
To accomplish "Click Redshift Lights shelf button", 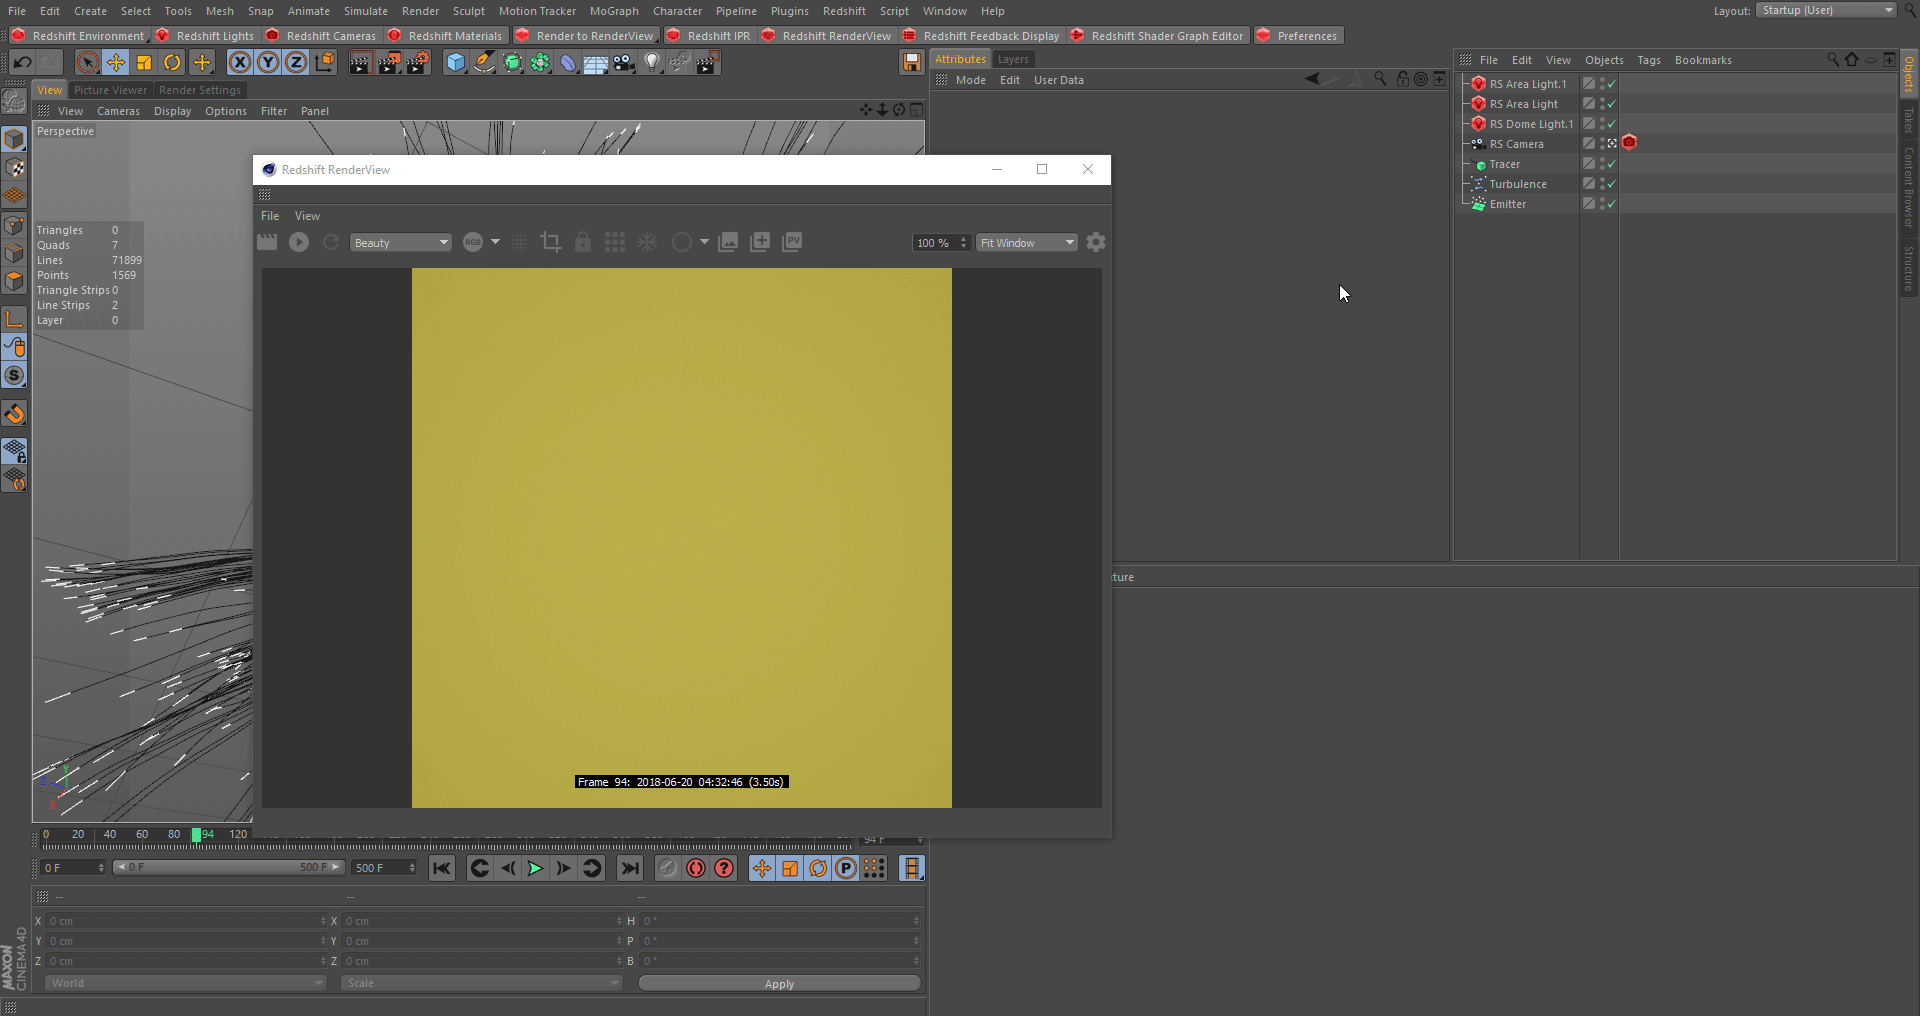I will [205, 36].
